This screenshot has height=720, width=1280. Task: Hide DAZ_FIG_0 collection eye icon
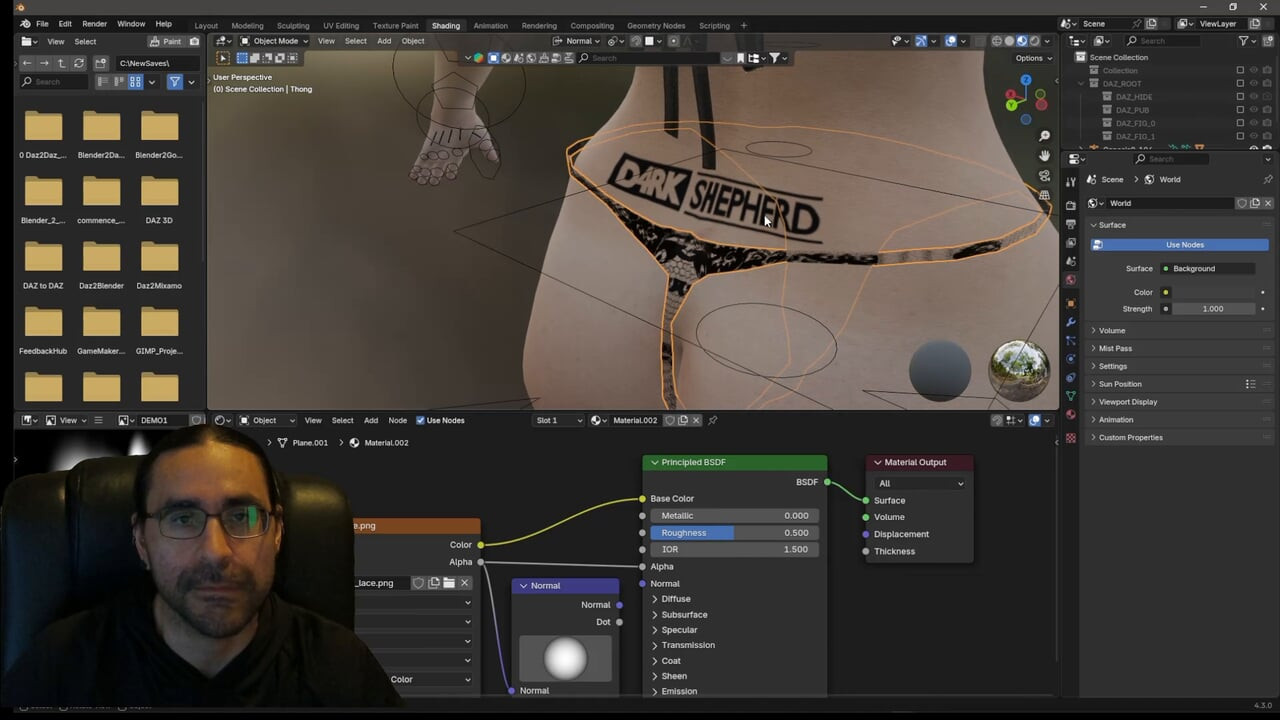1254,123
